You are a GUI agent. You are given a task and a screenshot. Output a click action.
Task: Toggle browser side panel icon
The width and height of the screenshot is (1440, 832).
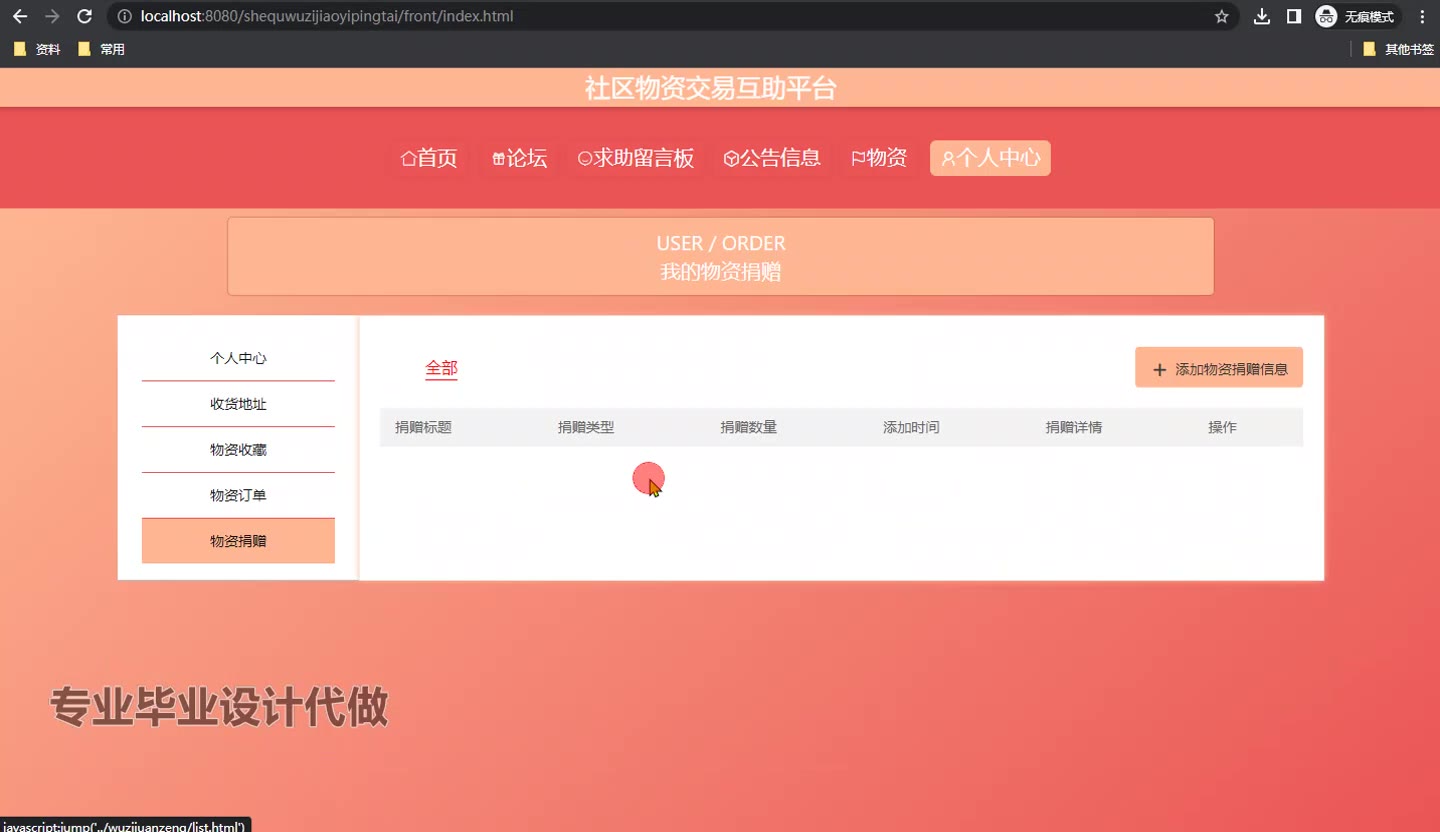click(1294, 16)
